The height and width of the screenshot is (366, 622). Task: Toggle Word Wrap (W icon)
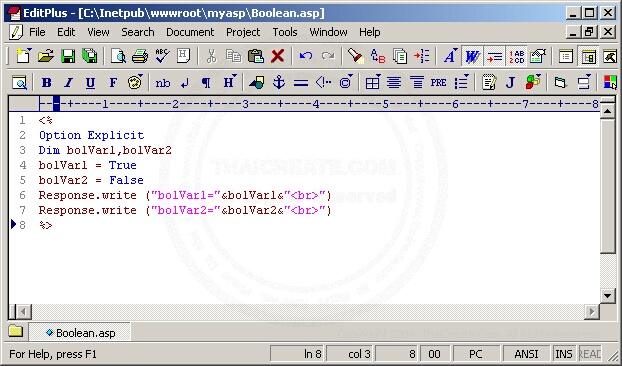coord(472,56)
